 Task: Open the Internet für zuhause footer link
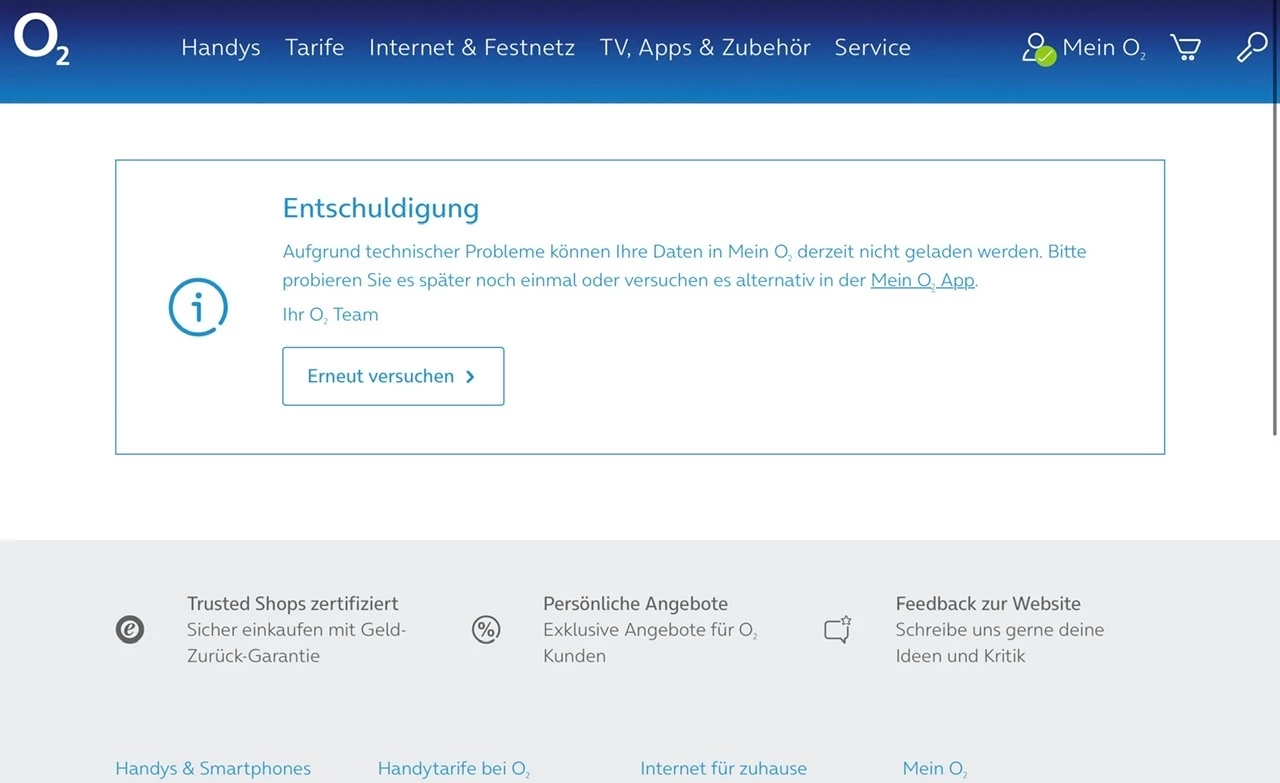point(723,768)
